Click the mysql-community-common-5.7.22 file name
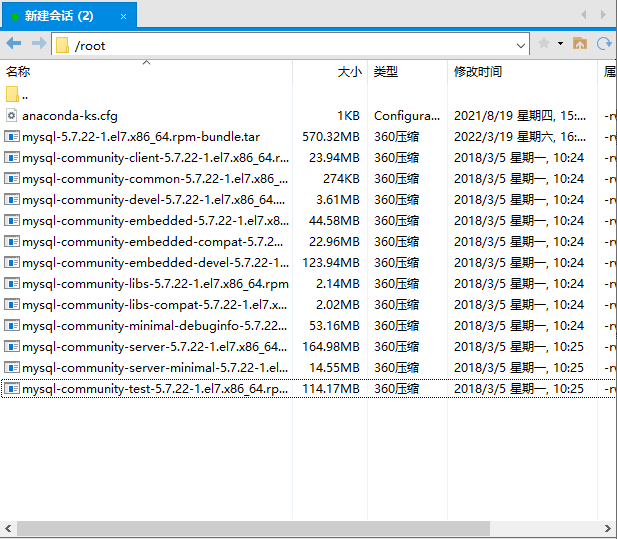The width and height of the screenshot is (617, 539). (x=155, y=179)
